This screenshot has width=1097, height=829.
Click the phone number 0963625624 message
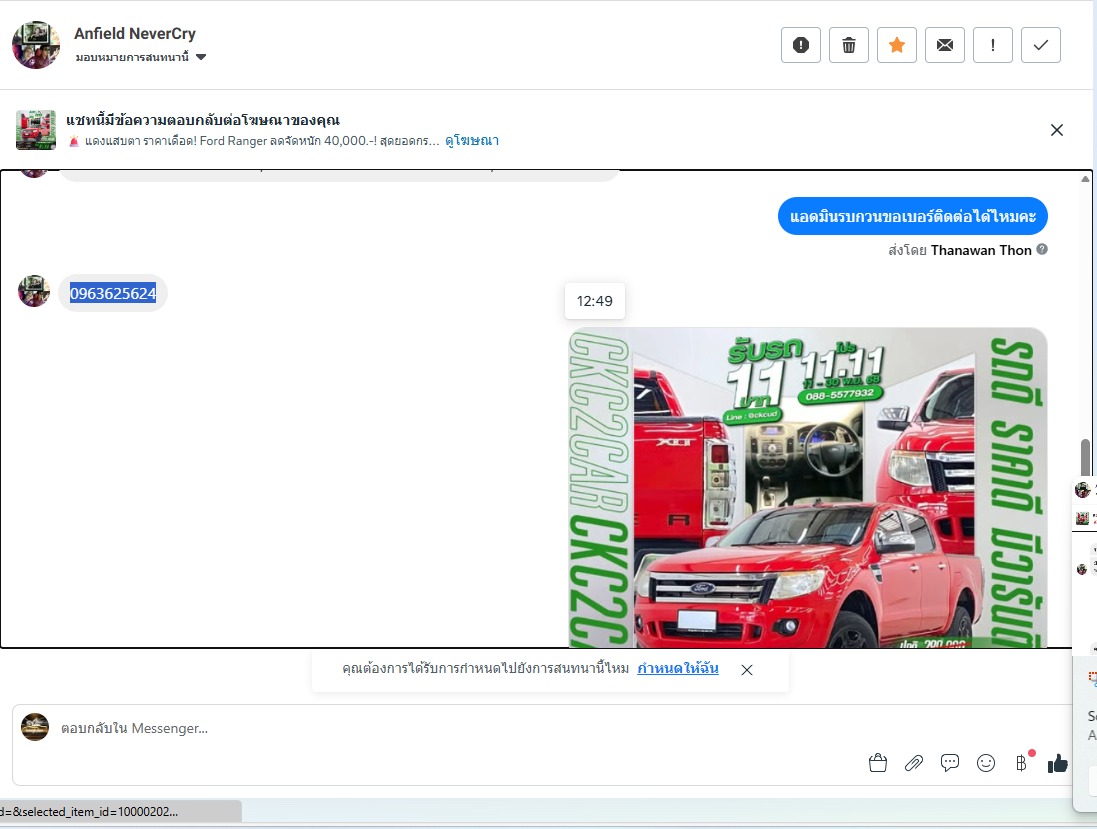click(113, 293)
